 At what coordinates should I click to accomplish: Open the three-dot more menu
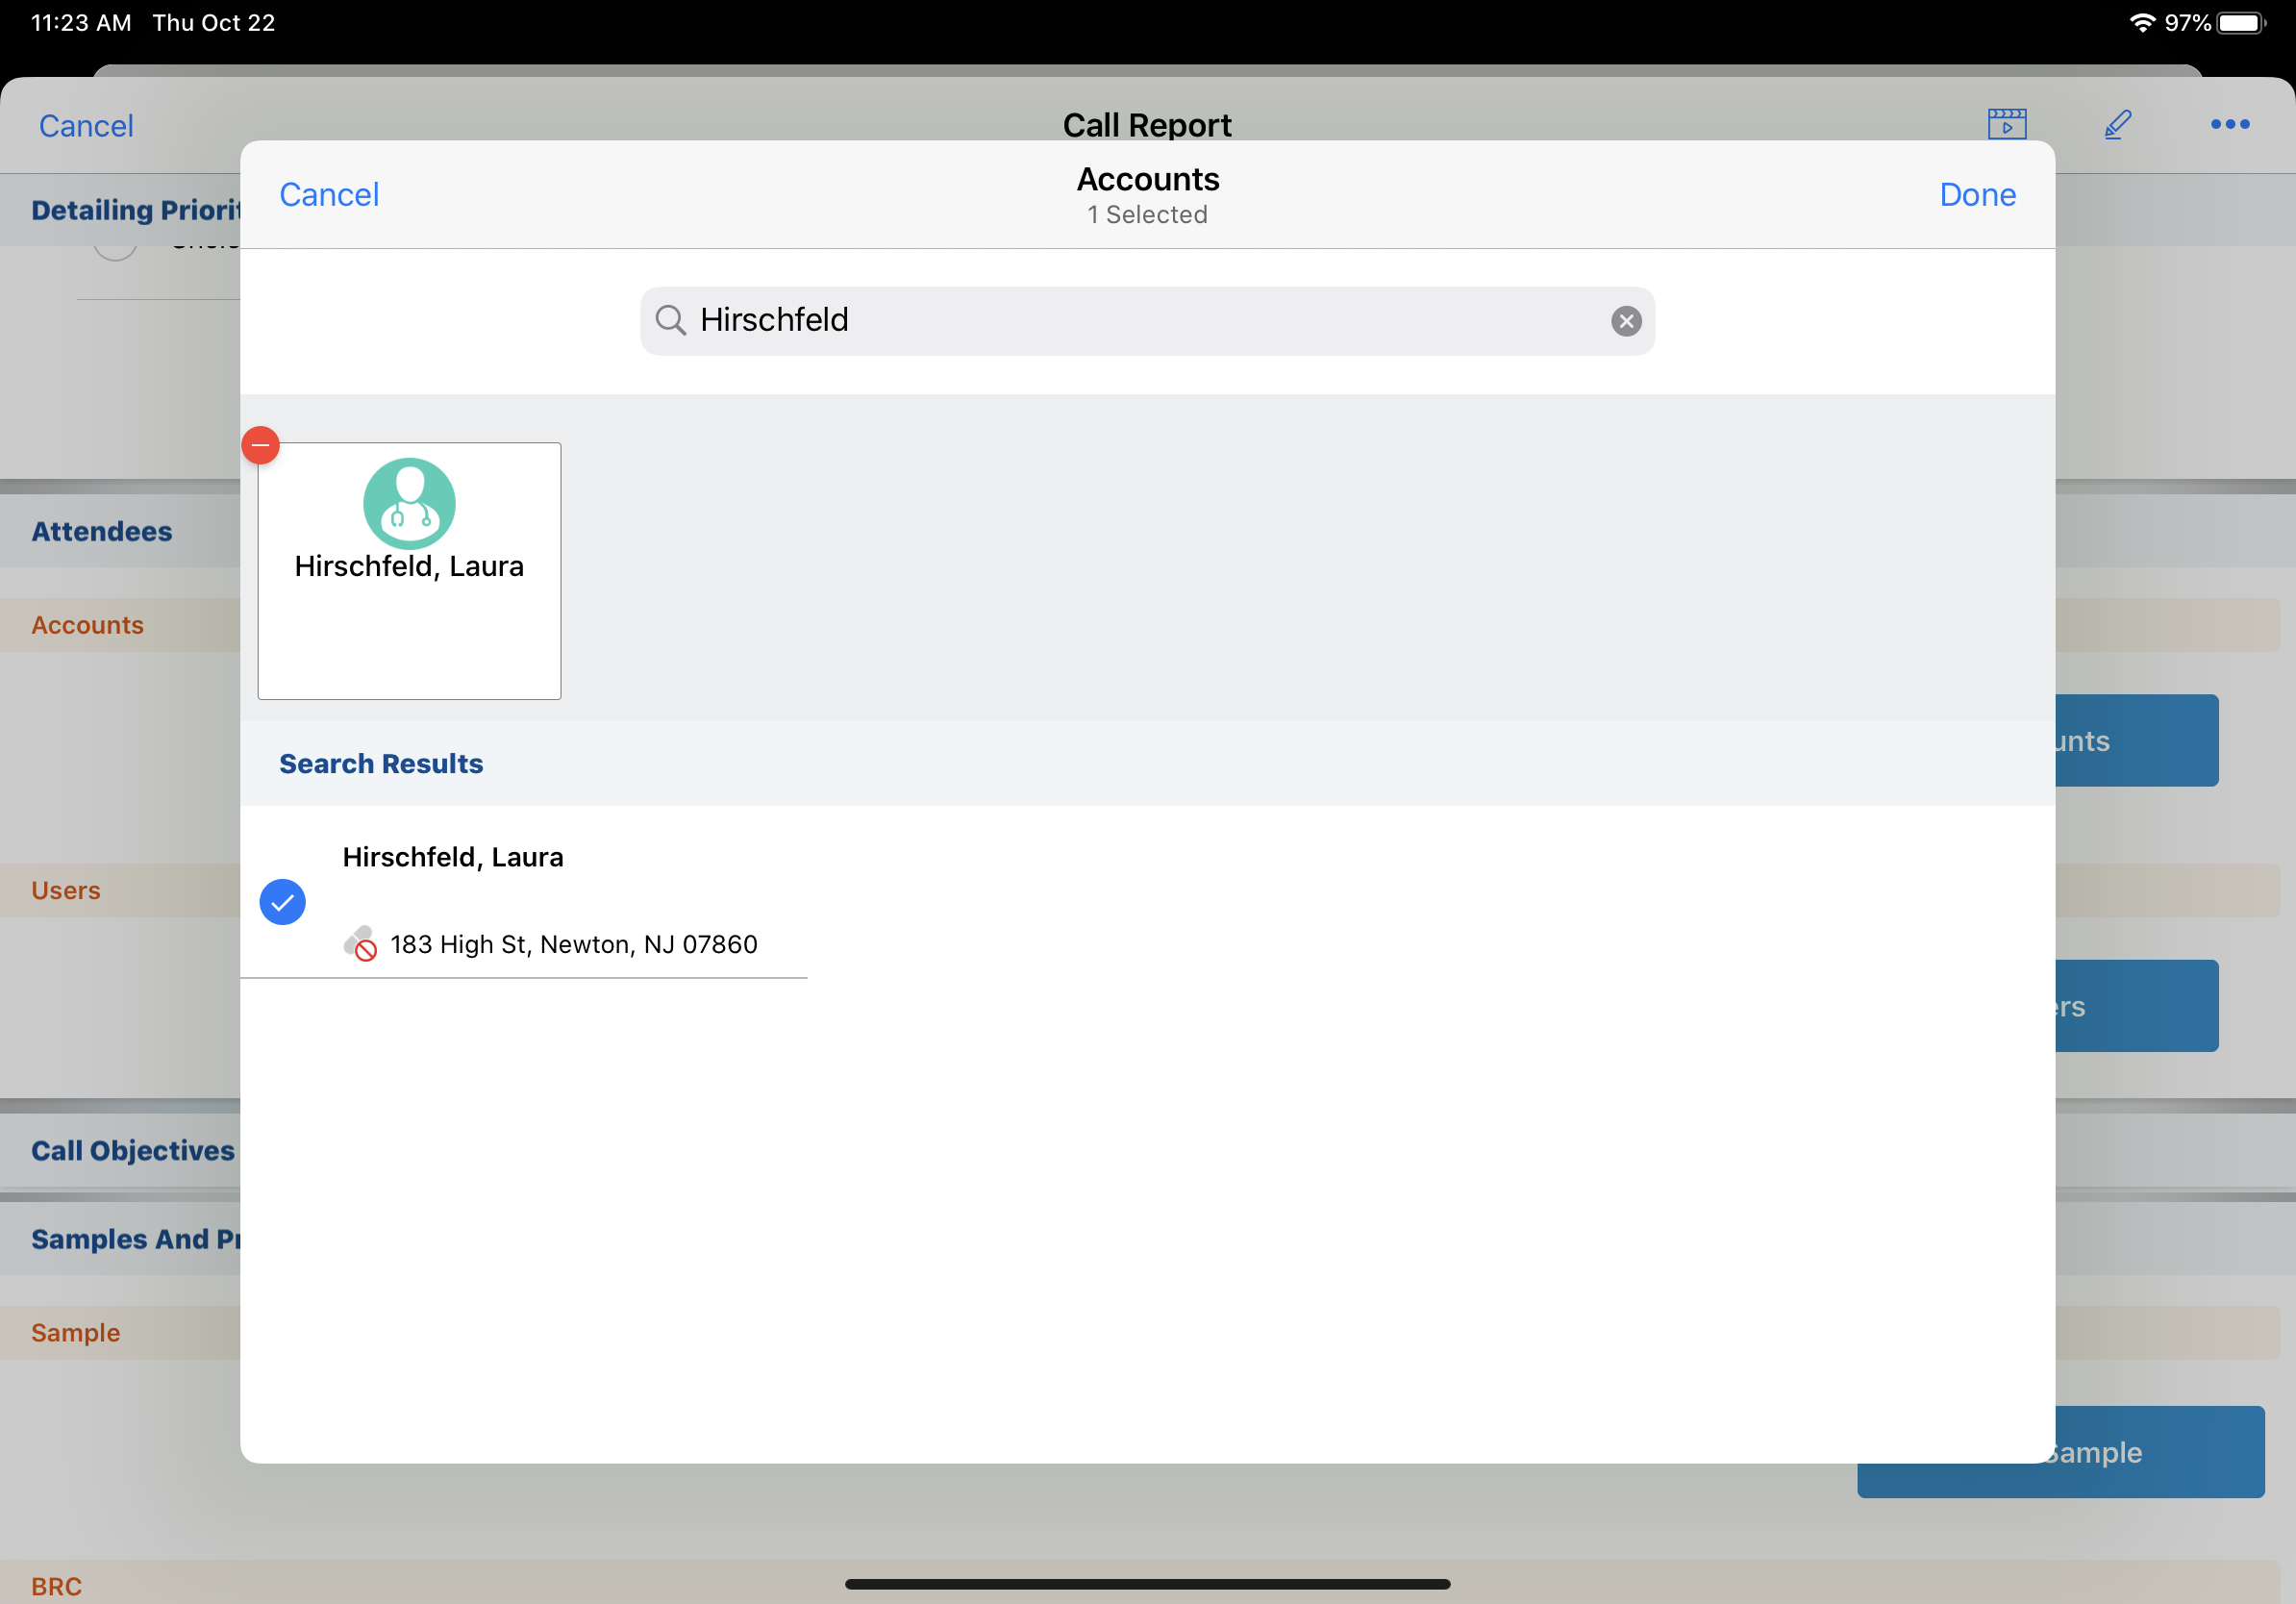click(2229, 125)
